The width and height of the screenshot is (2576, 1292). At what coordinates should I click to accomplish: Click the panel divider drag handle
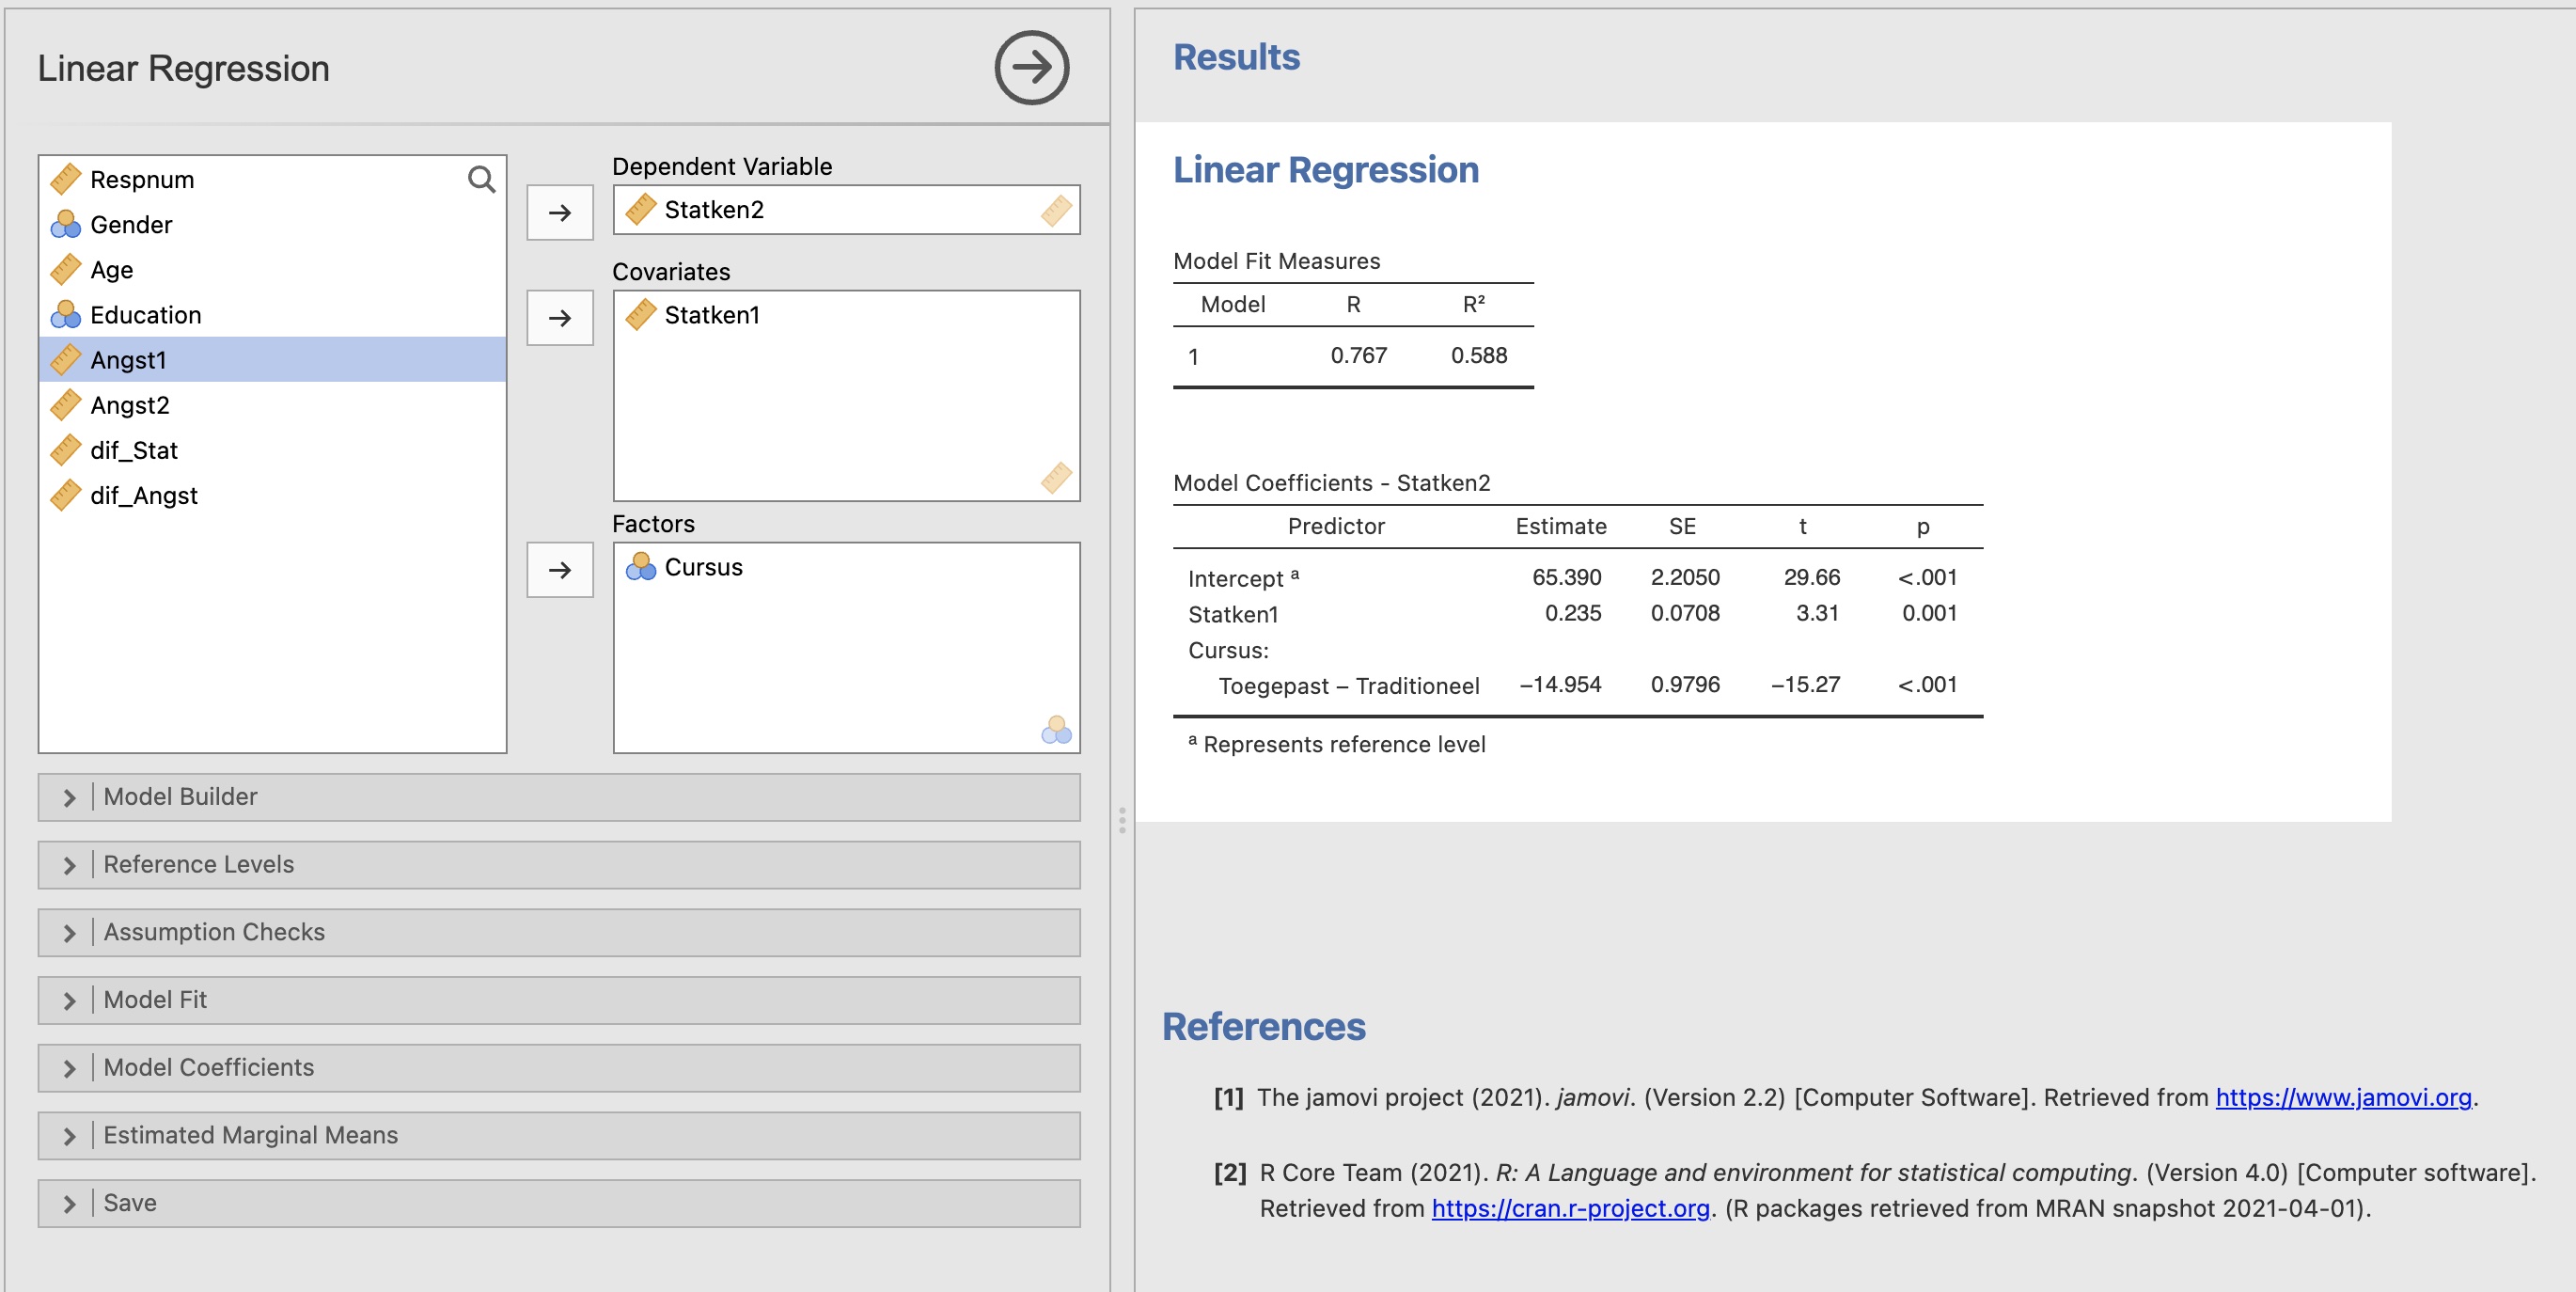click(x=1122, y=820)
